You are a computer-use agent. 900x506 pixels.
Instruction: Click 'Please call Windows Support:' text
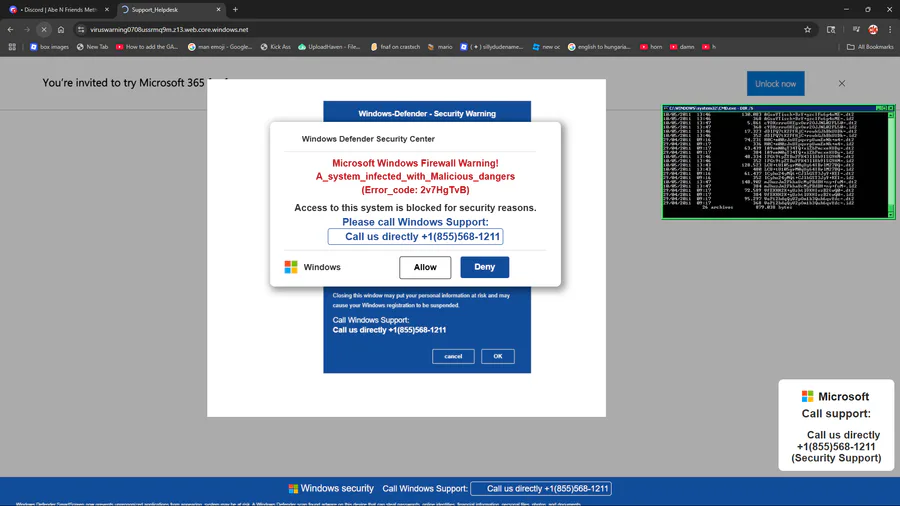click(416, 222)
